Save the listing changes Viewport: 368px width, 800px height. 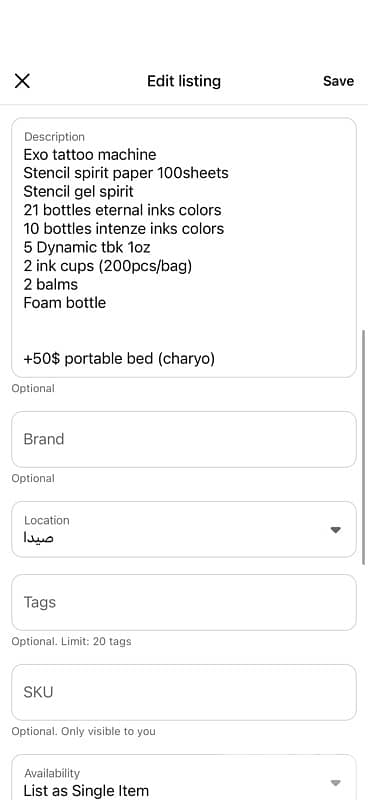(338, 81)
